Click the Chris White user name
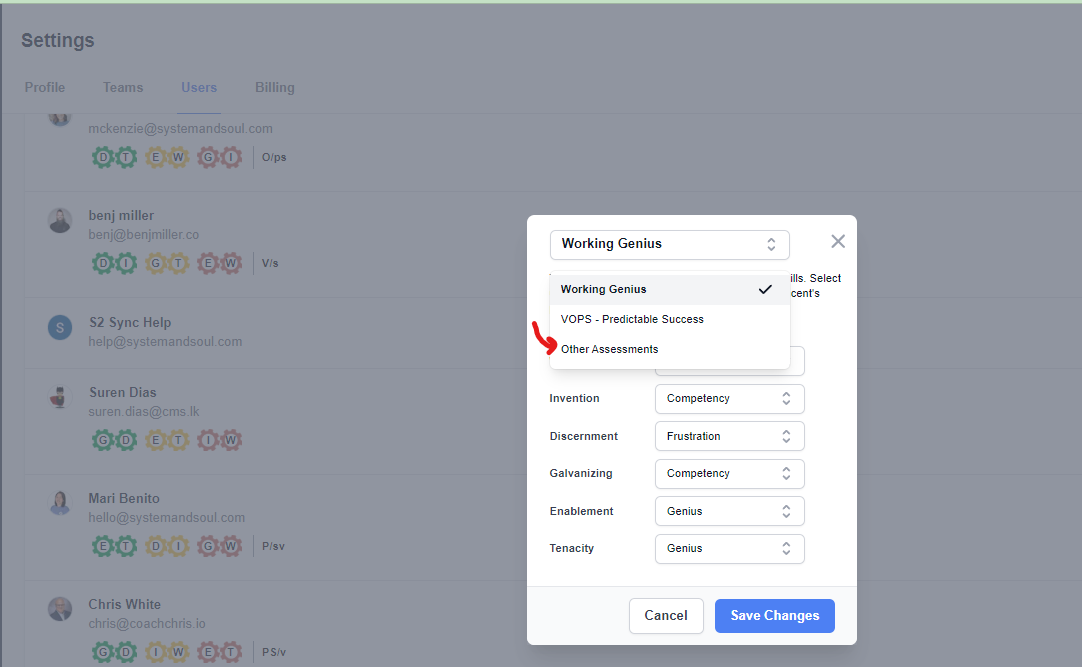1082x667 pixels. click(124, 604)
